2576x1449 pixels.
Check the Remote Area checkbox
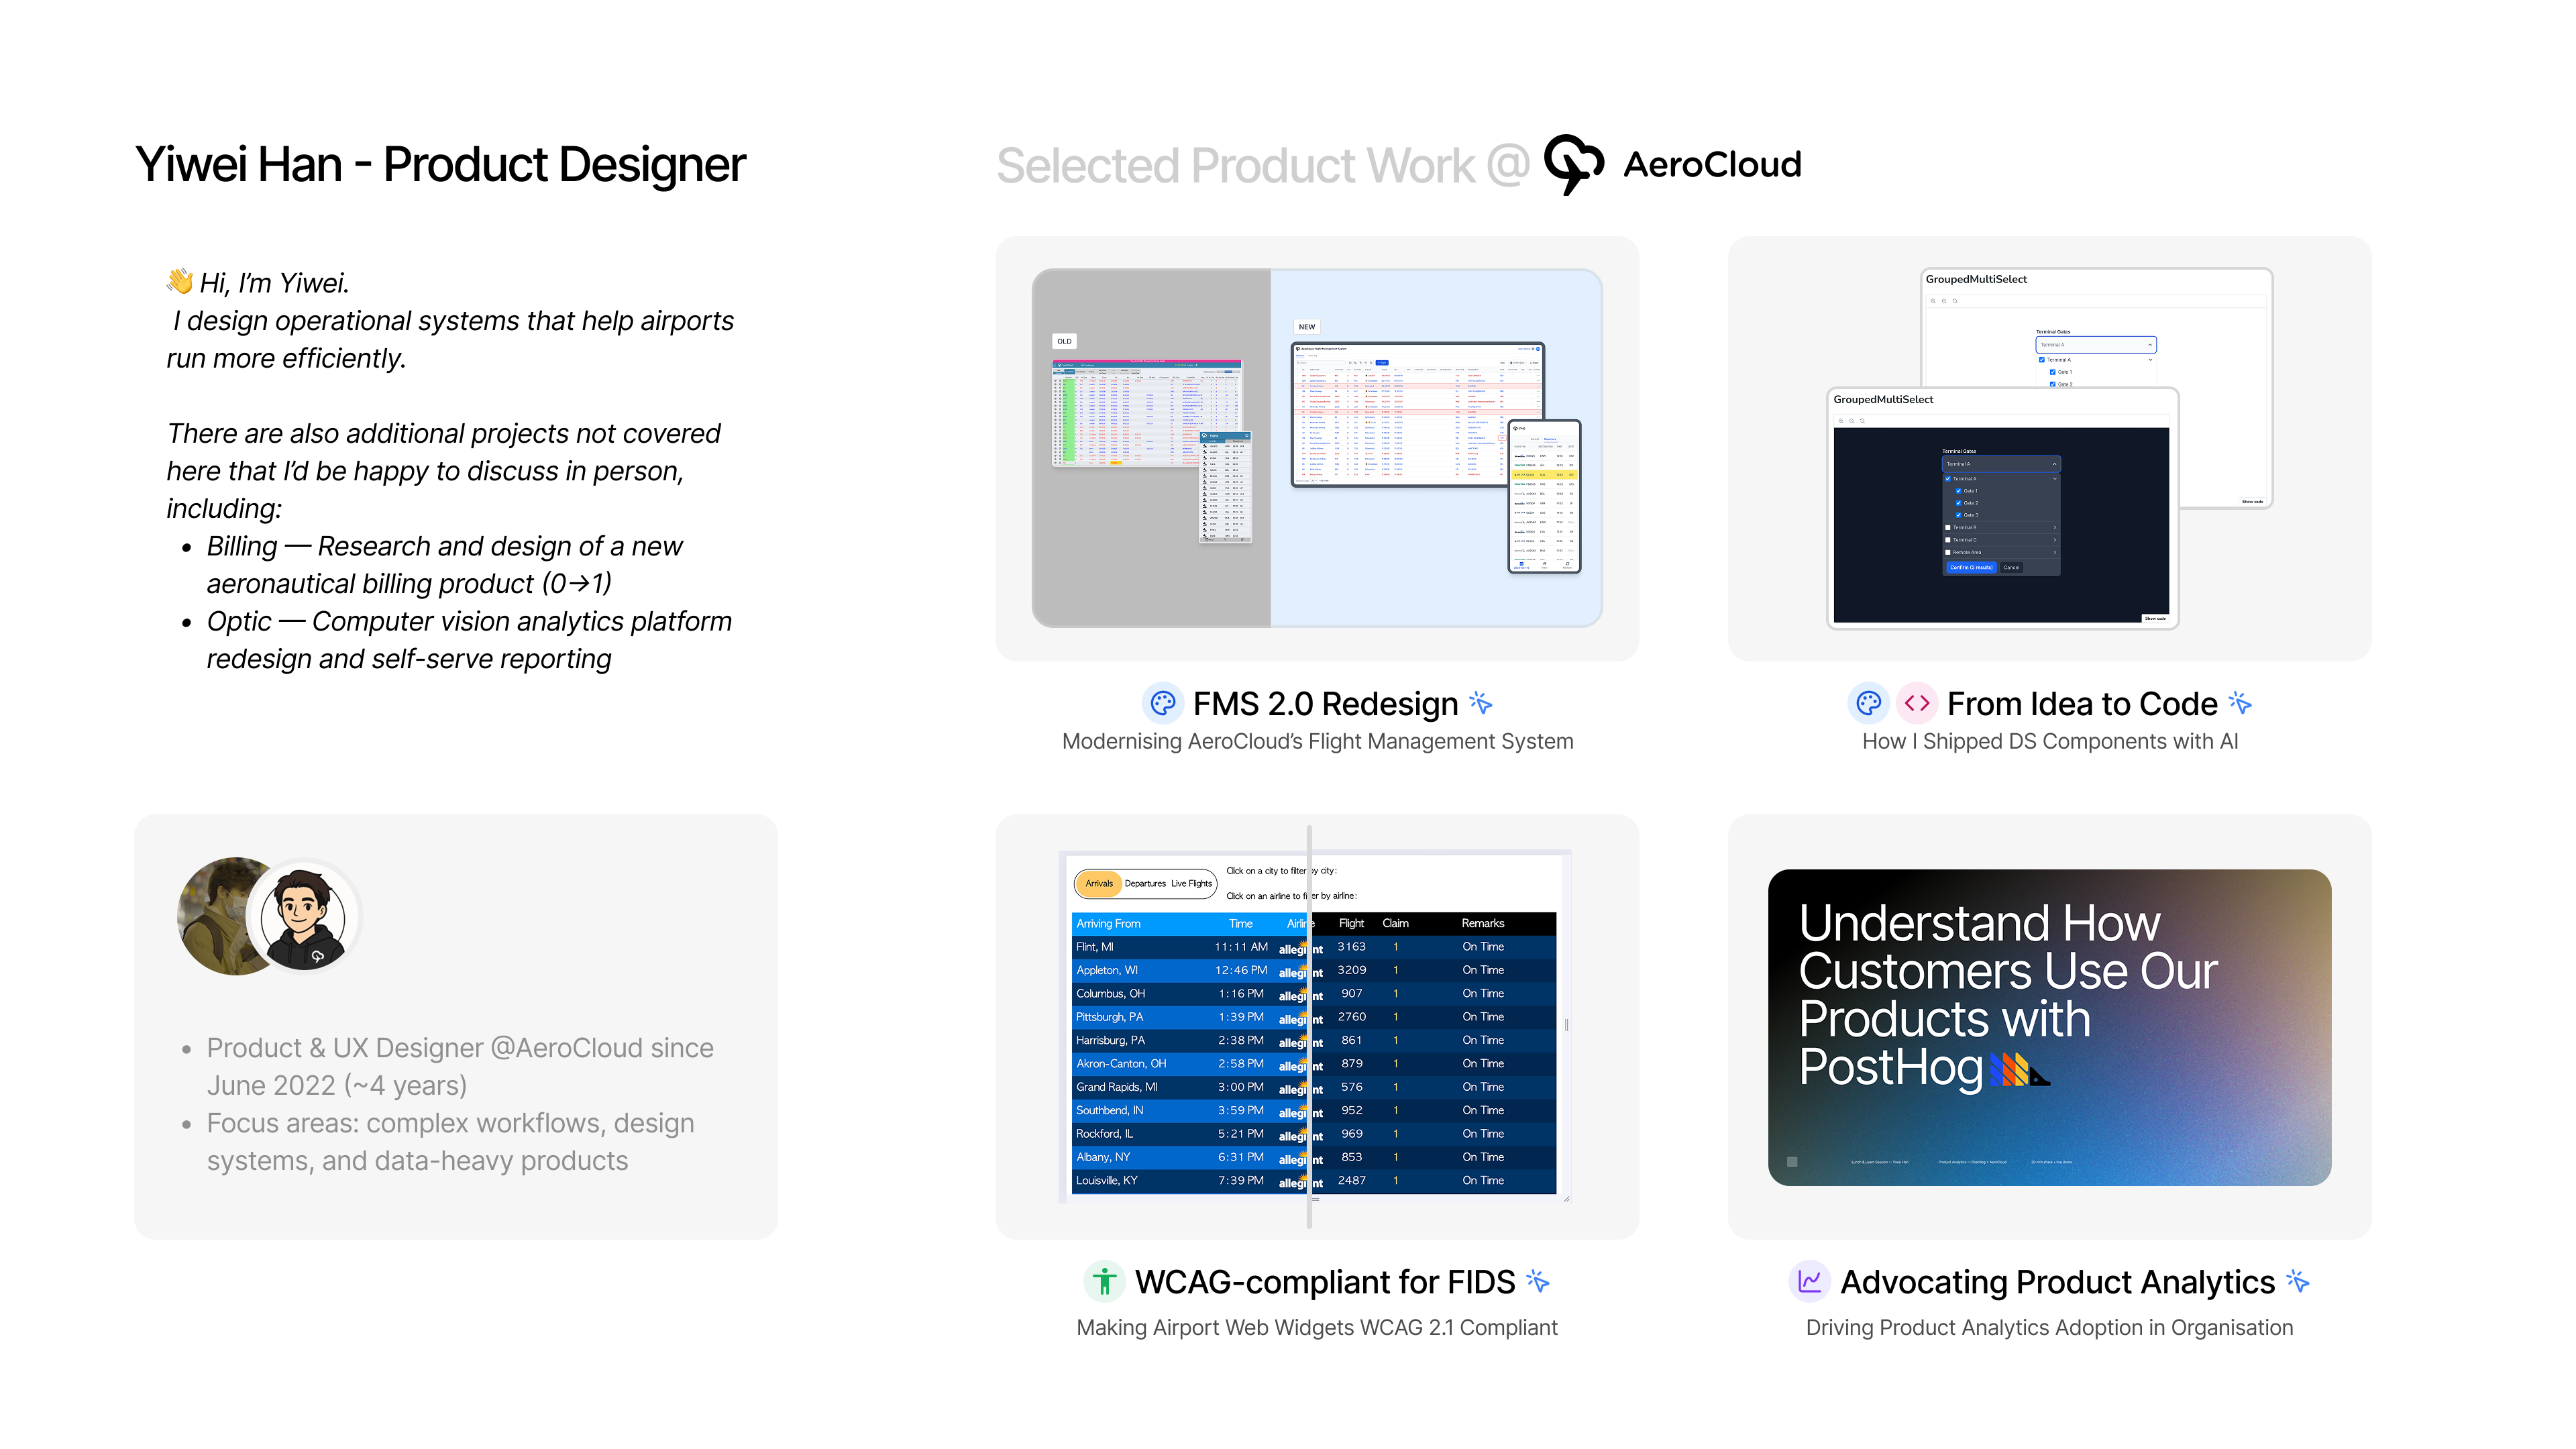click(1948, 552)
